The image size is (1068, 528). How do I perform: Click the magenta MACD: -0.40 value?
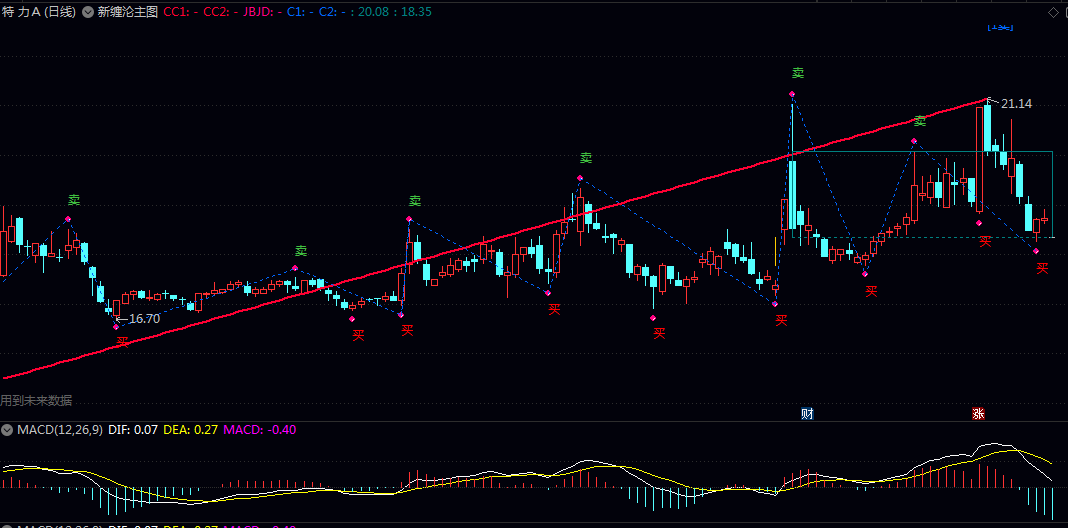click(x=259, y=430)
